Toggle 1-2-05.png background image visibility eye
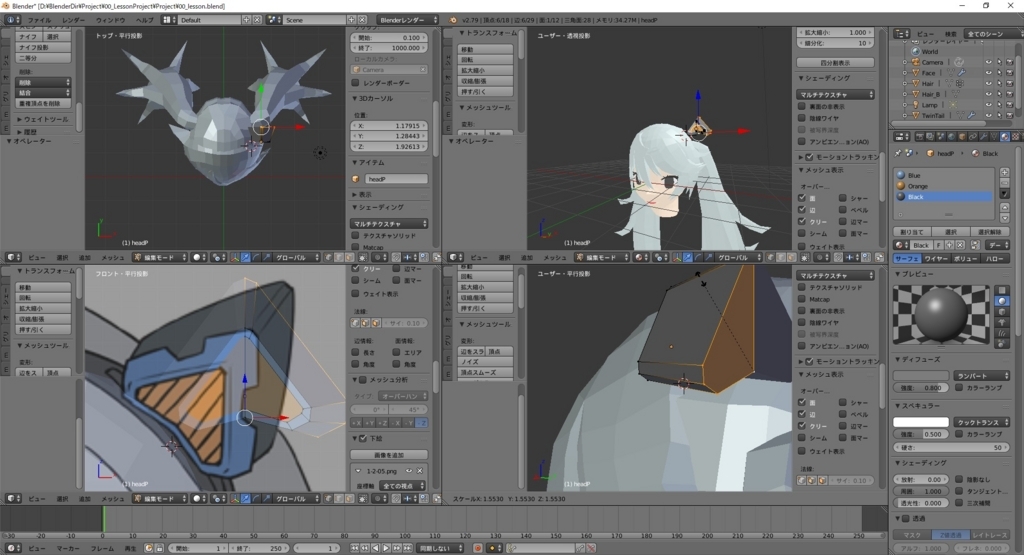 (x=409, y=470)
